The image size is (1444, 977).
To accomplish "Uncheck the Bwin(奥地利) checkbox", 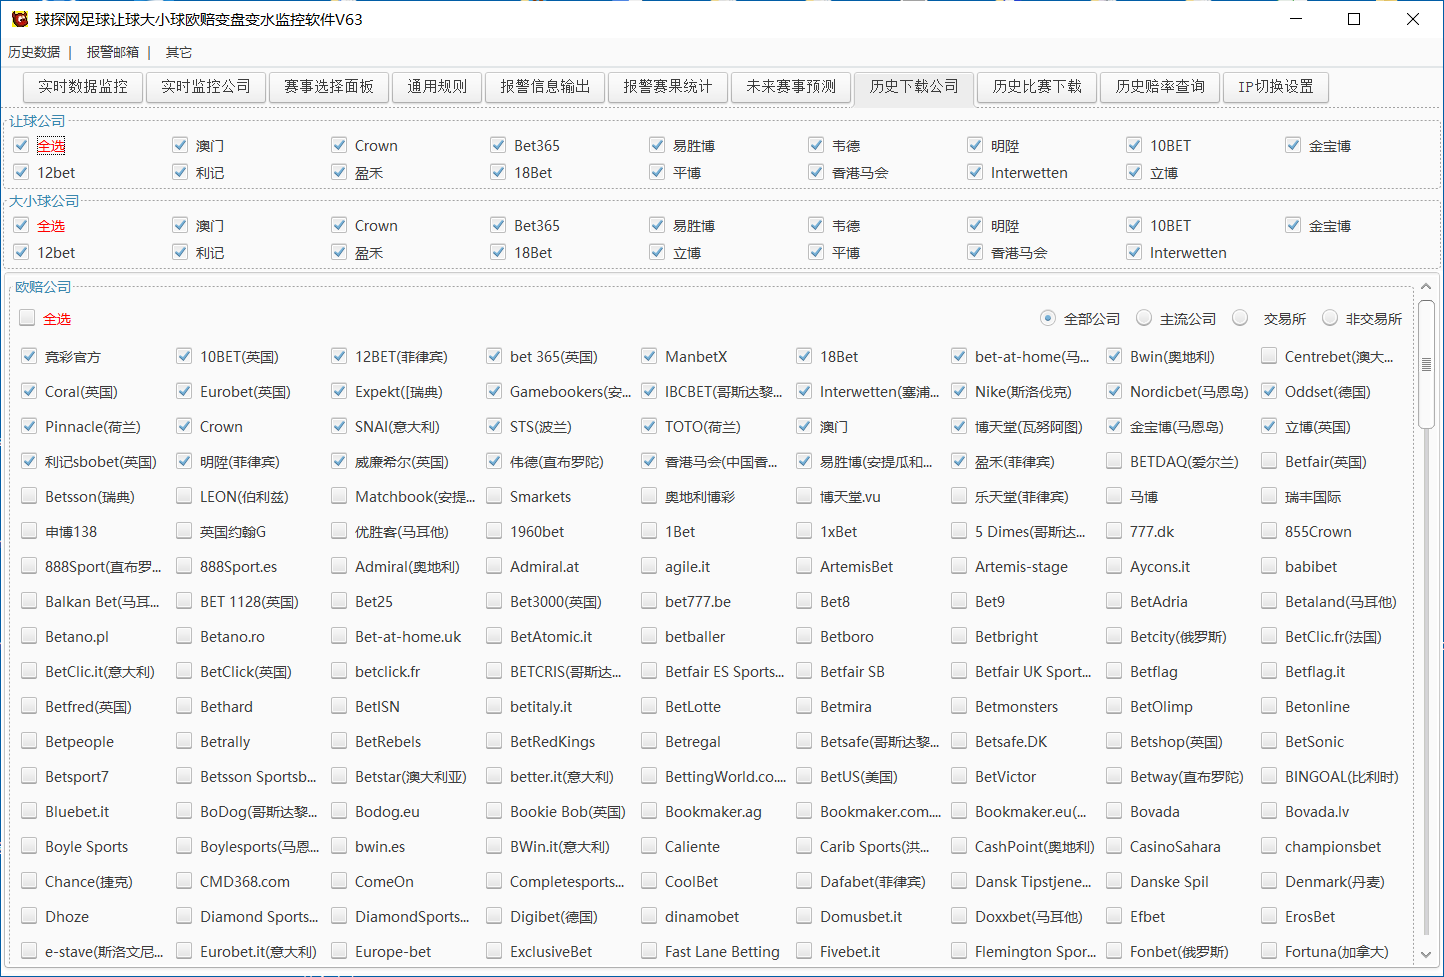I will click(1114, 356).
